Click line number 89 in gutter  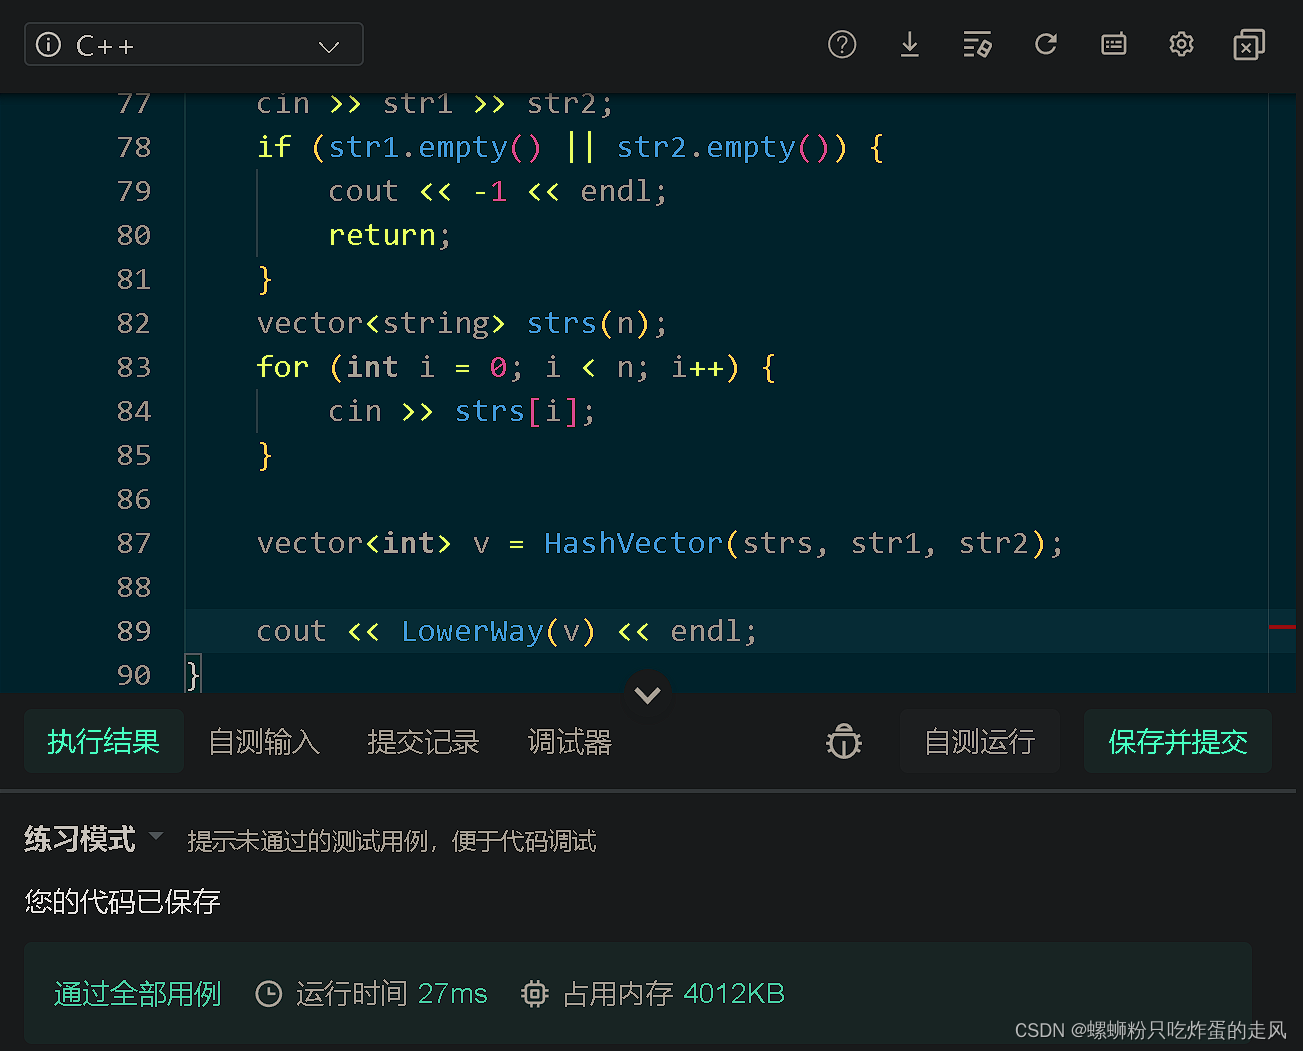[x=134, y=631]
